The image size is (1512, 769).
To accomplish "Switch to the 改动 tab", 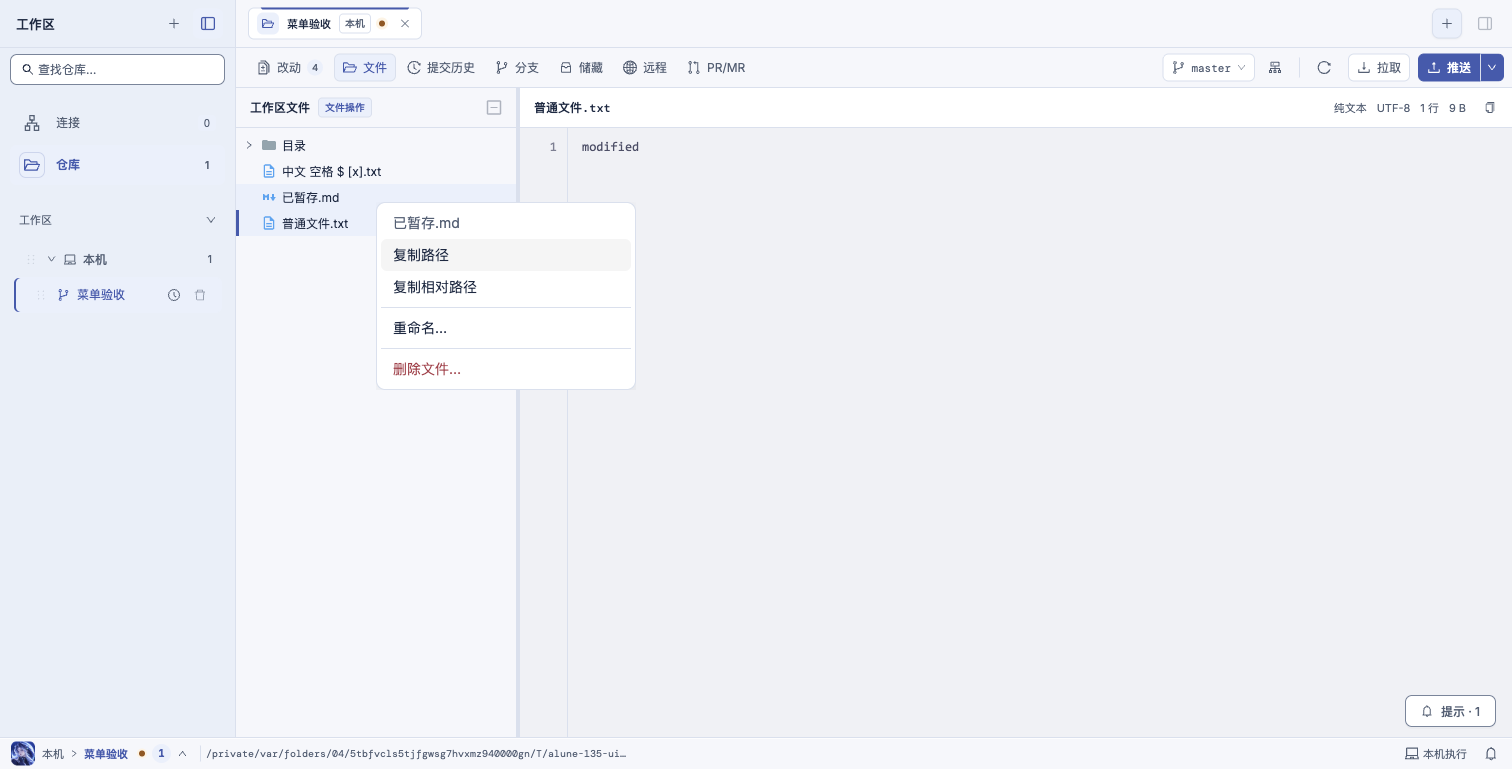I will 289,68.
